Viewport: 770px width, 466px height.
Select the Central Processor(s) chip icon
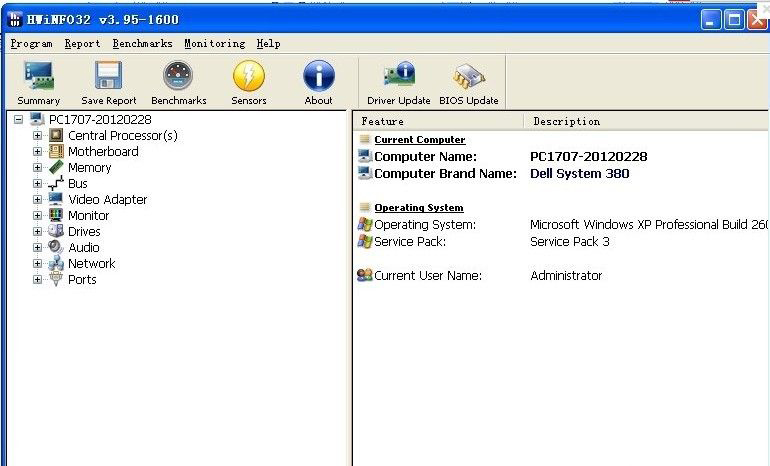point(56,135)
